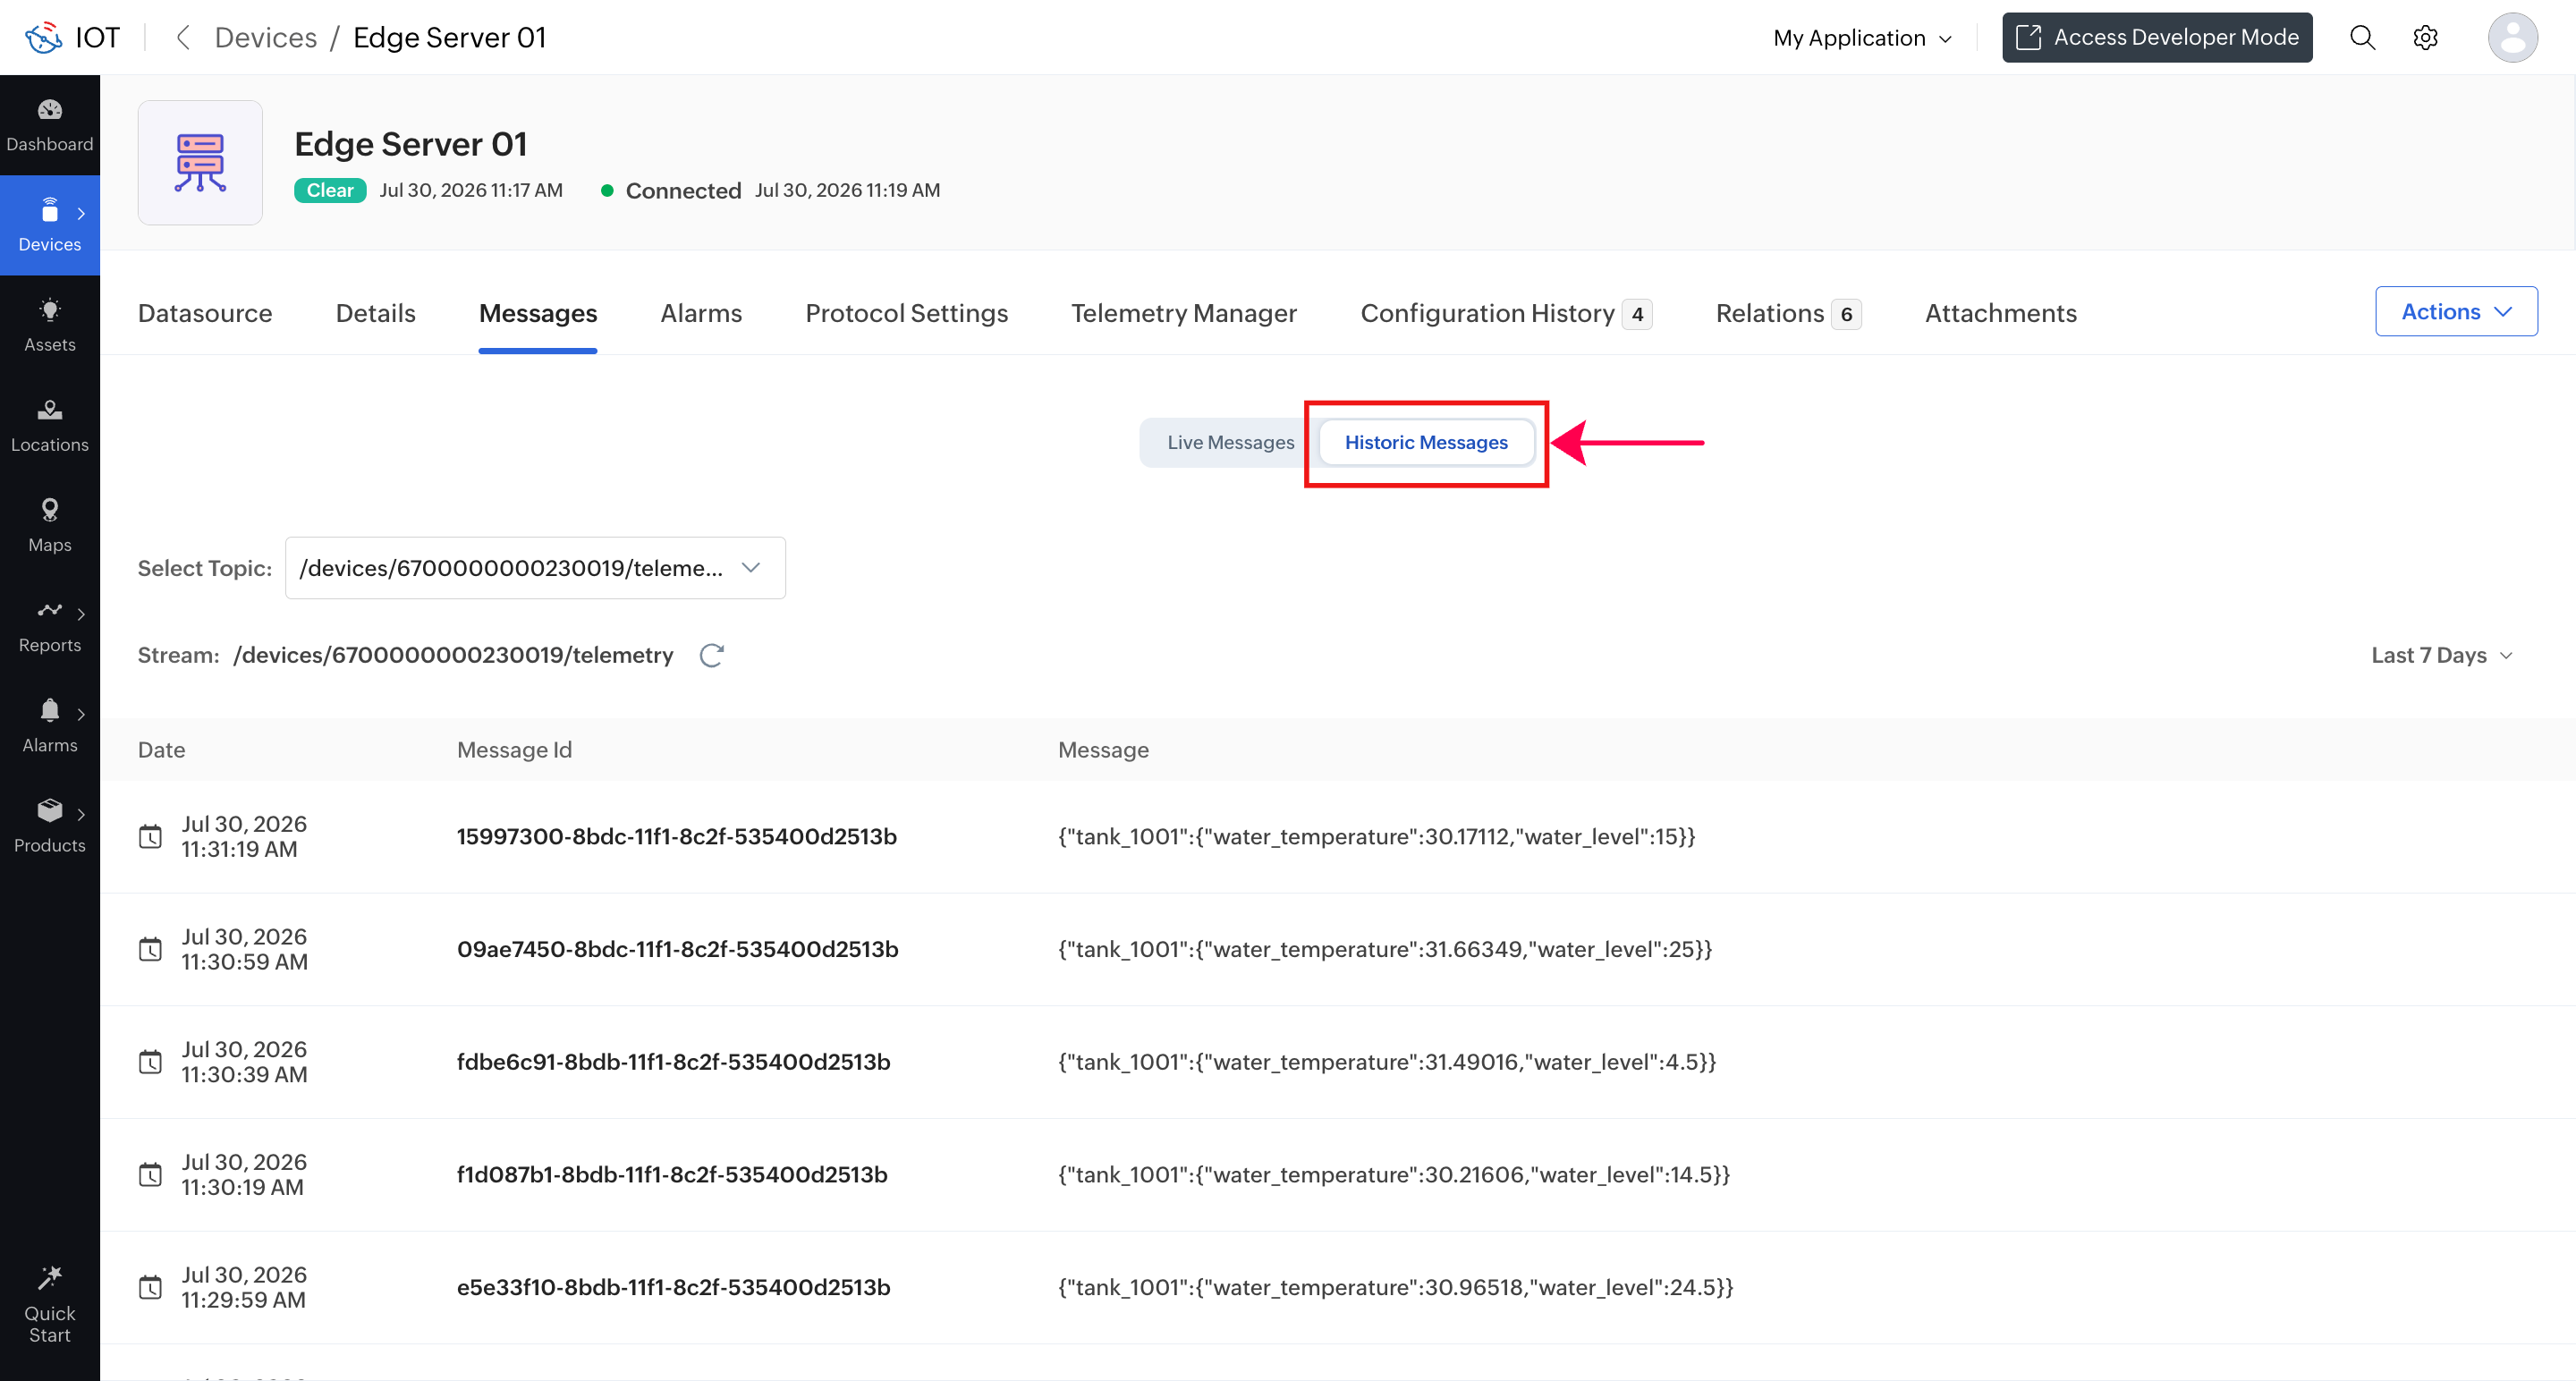Click the Devices breadcrumb link
This screenshot has width=2576, height=1381.
266,38
